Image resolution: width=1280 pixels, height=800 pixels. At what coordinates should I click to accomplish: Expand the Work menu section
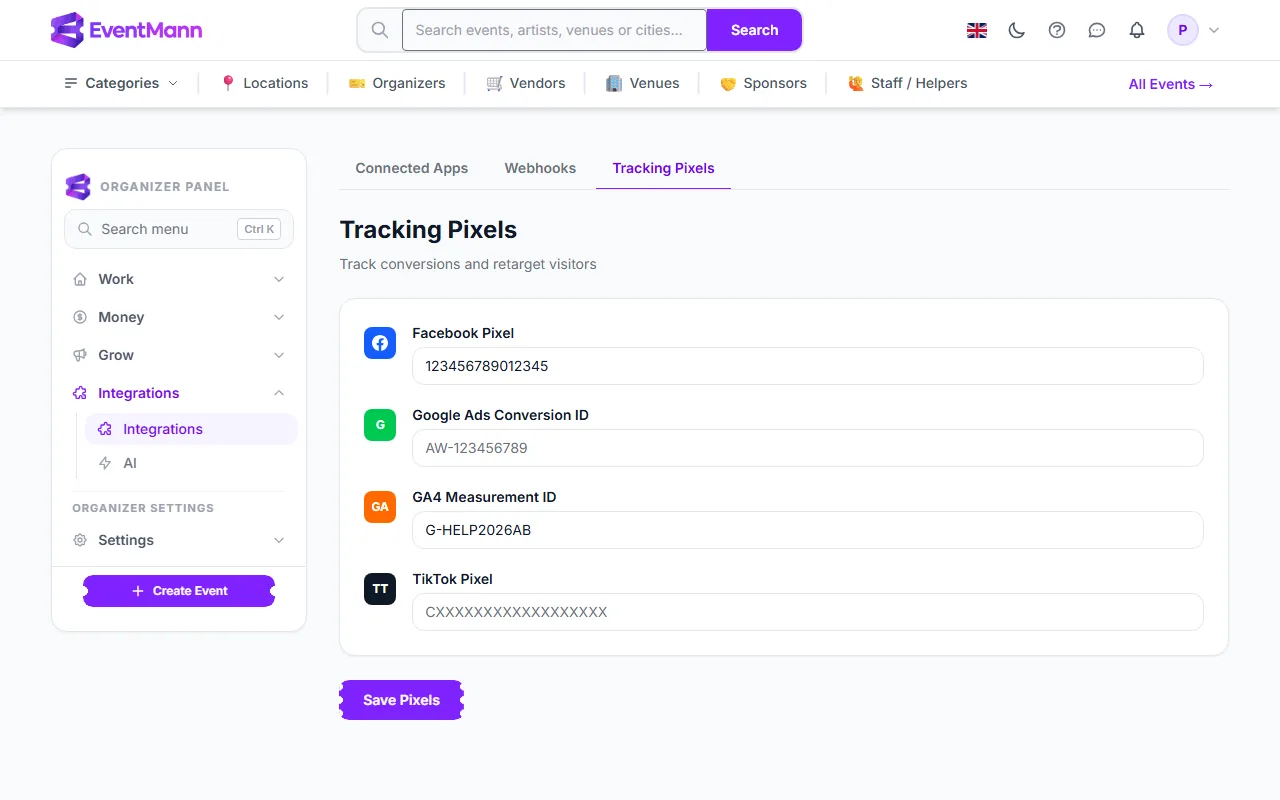pyautogui.click(x=179, y=279)
